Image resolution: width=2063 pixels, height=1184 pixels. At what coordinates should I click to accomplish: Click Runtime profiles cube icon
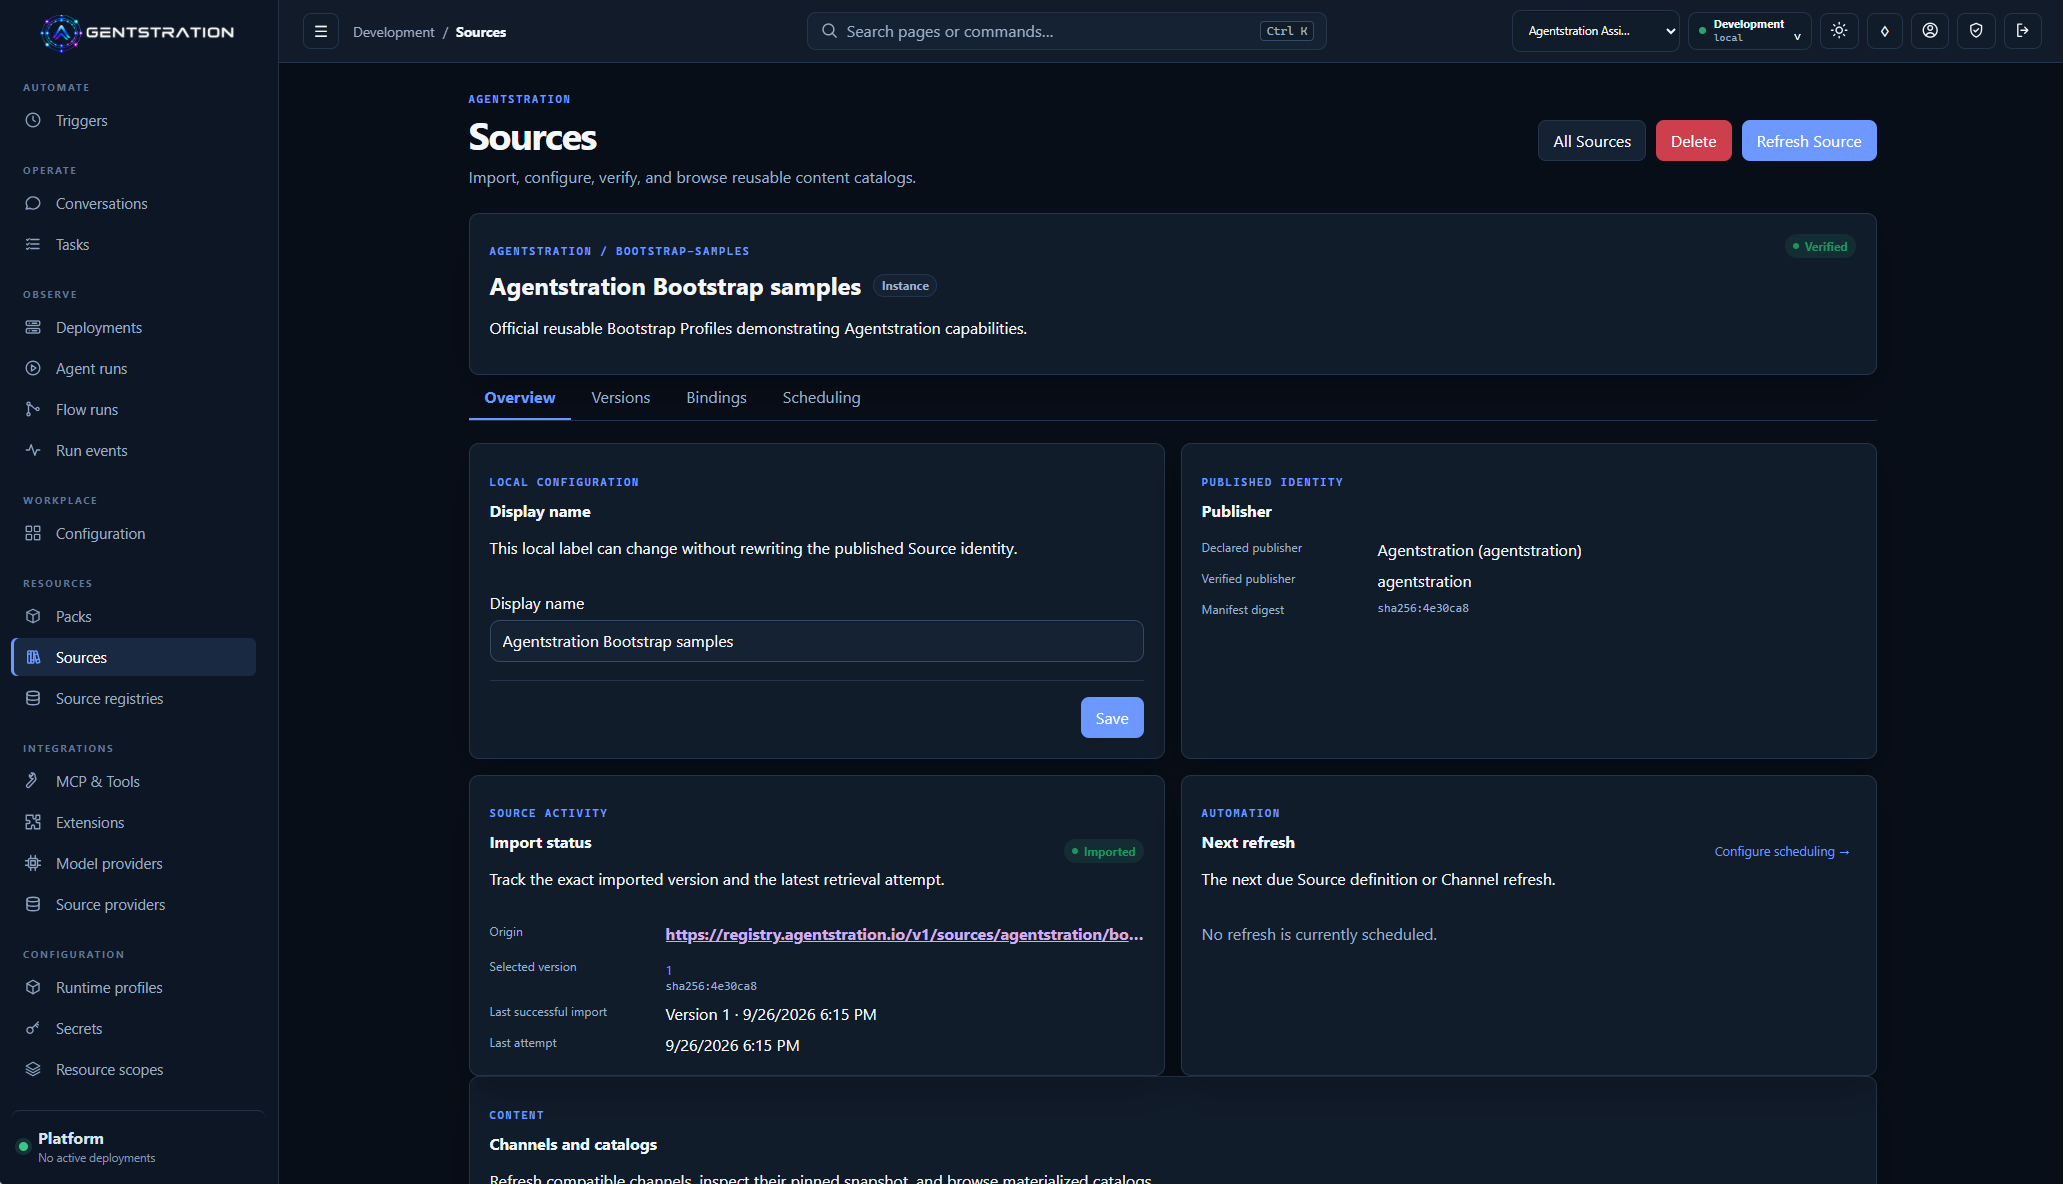tap(33, 987)
